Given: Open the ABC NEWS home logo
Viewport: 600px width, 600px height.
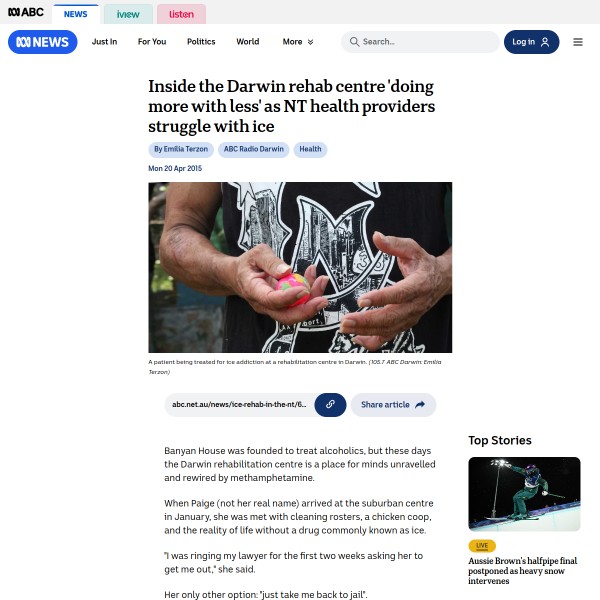Looking at the screenshot, I should click(42, 42).
